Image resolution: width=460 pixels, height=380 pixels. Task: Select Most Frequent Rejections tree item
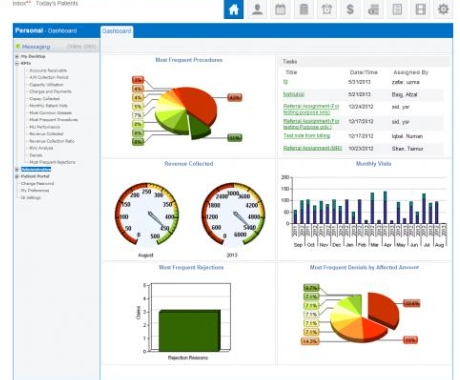point(52,162)
